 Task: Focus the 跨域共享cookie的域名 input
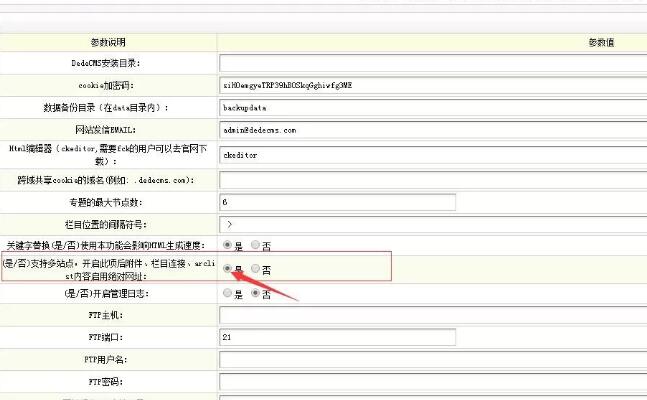(x=433, y=180)
